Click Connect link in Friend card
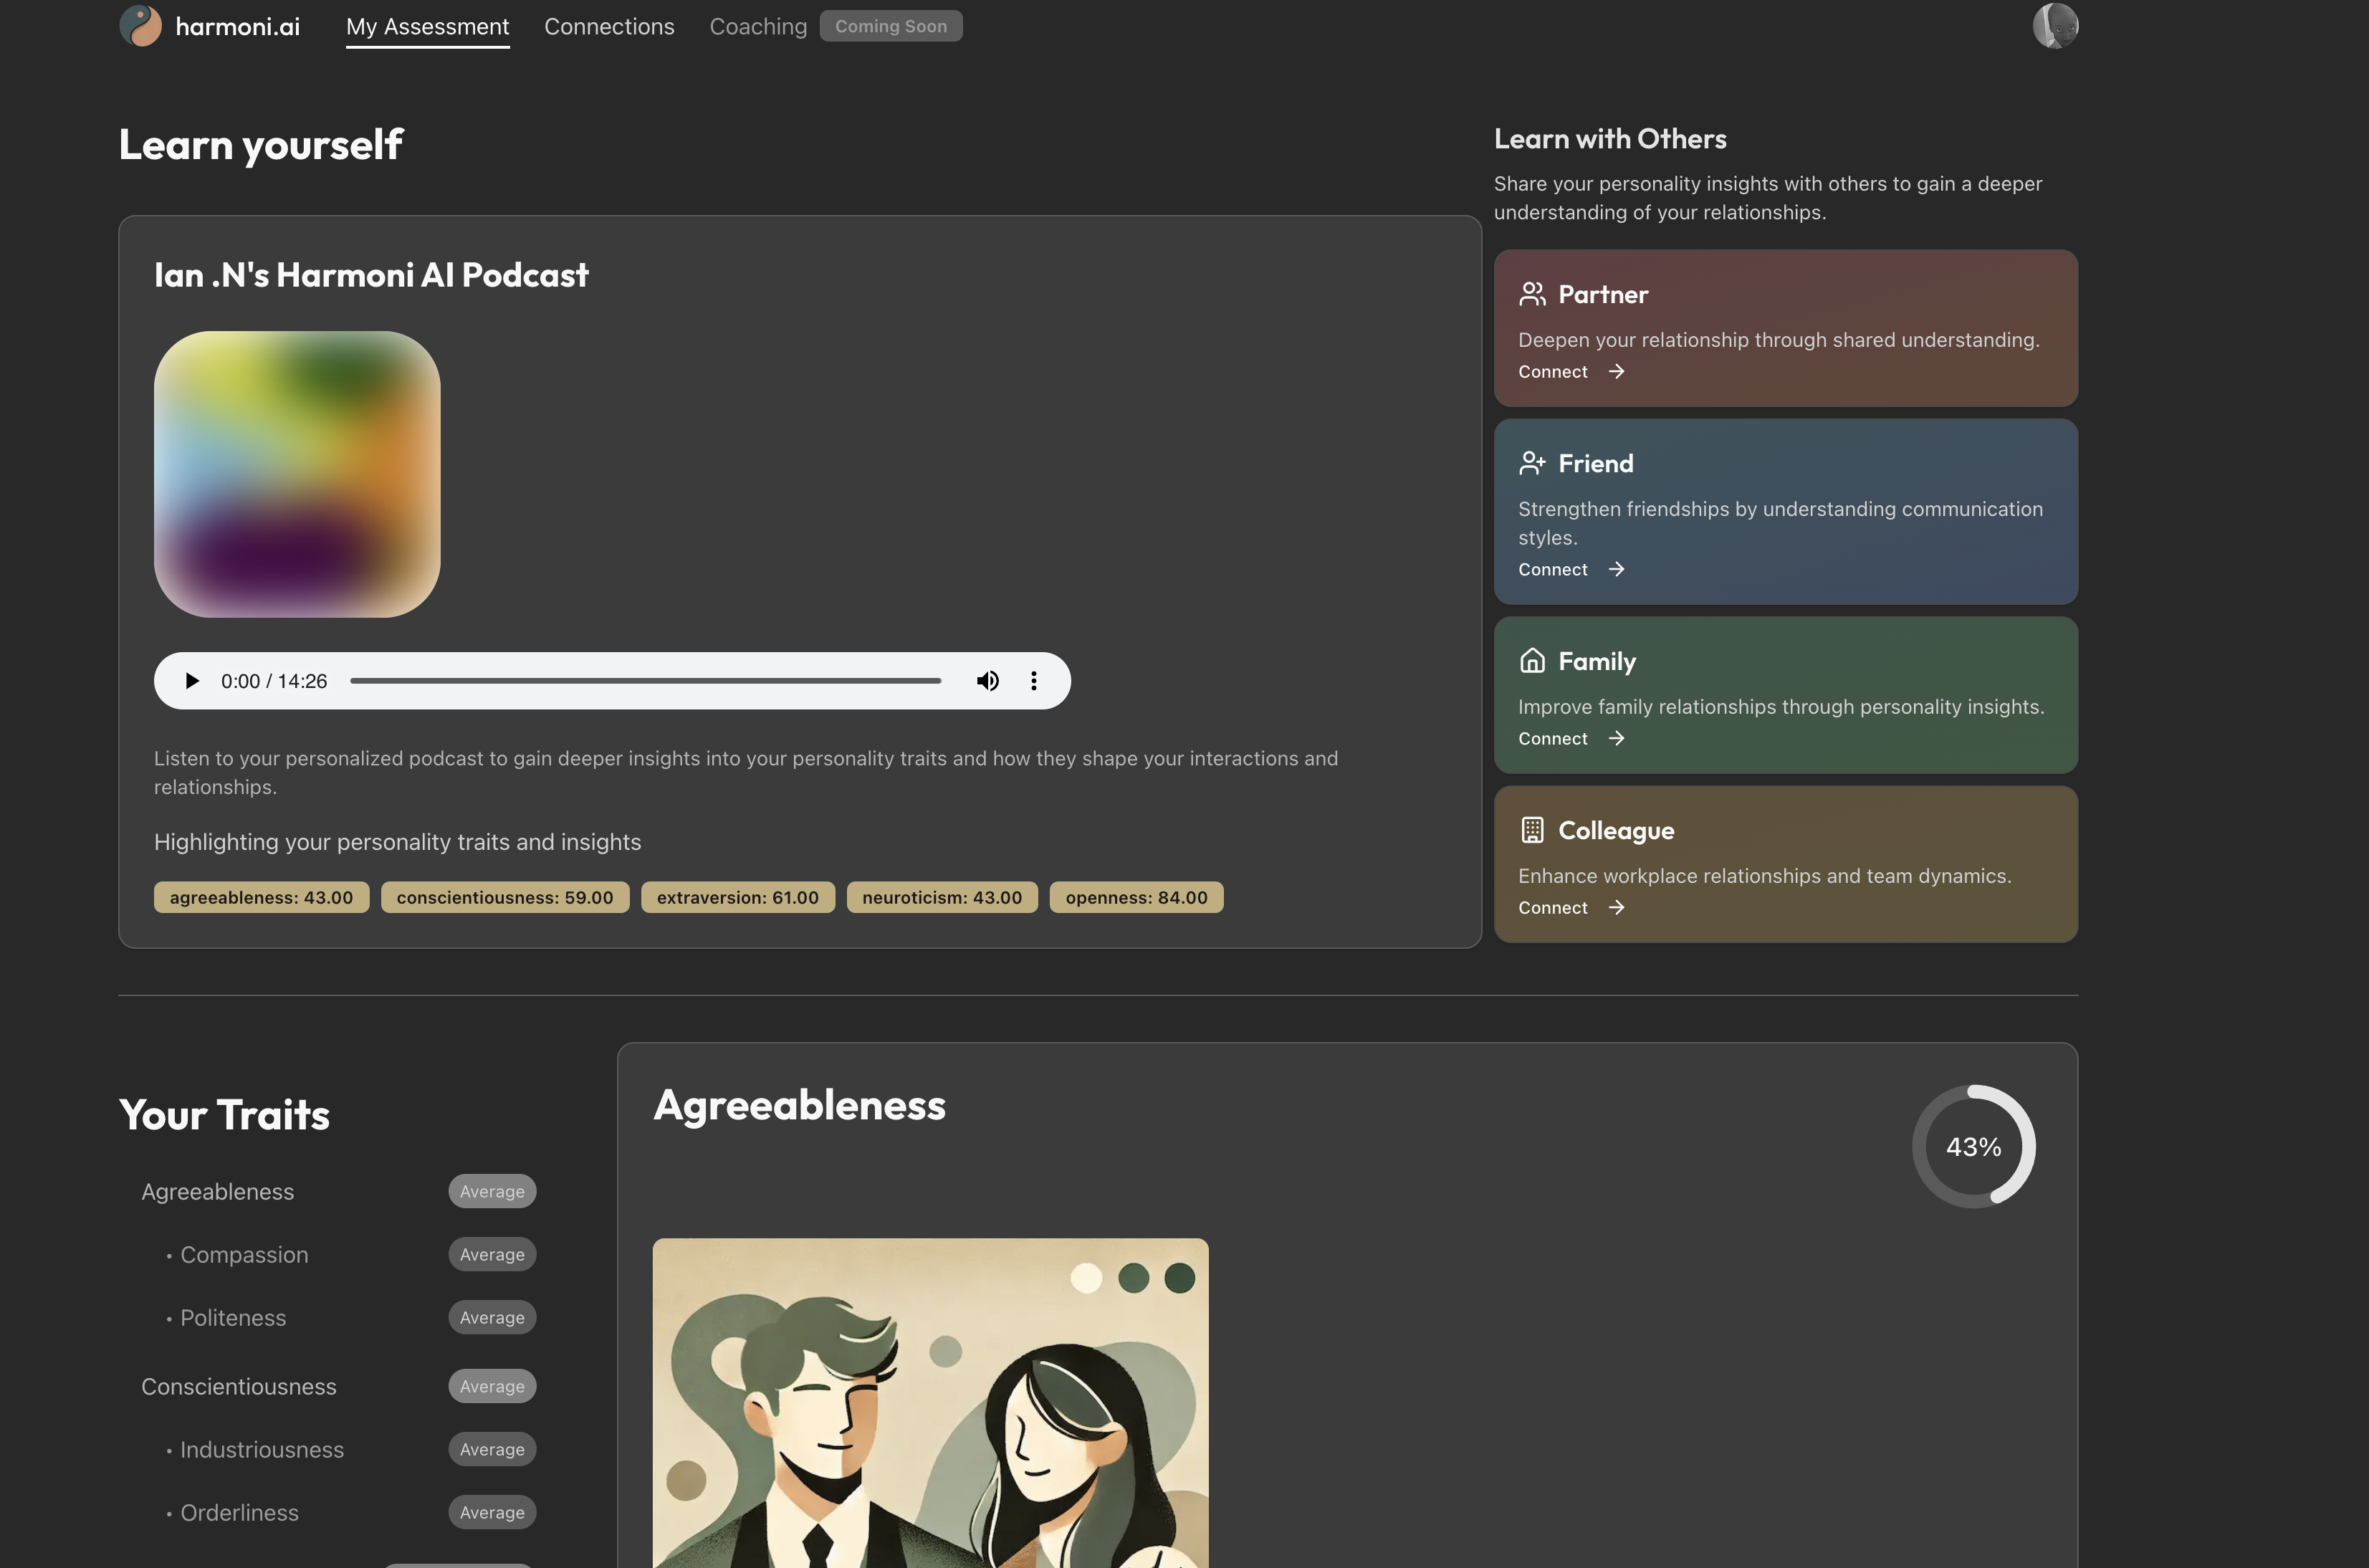This screenshot has height=1568, width=2369. [1552, 570]
